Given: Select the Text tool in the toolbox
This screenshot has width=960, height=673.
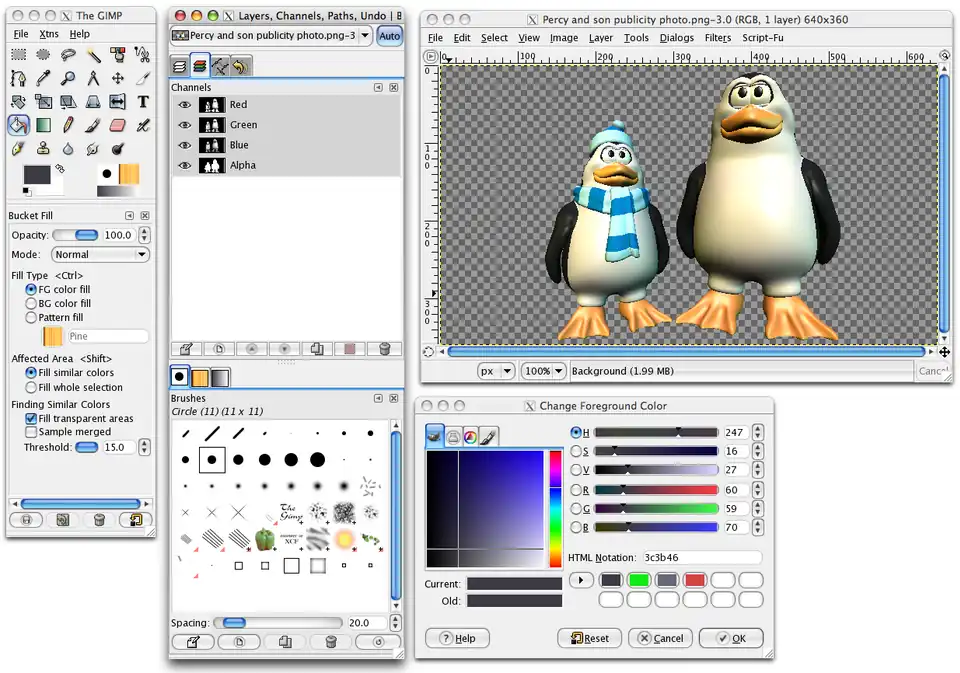Looking at the screenshot, I should coord(143,102).
